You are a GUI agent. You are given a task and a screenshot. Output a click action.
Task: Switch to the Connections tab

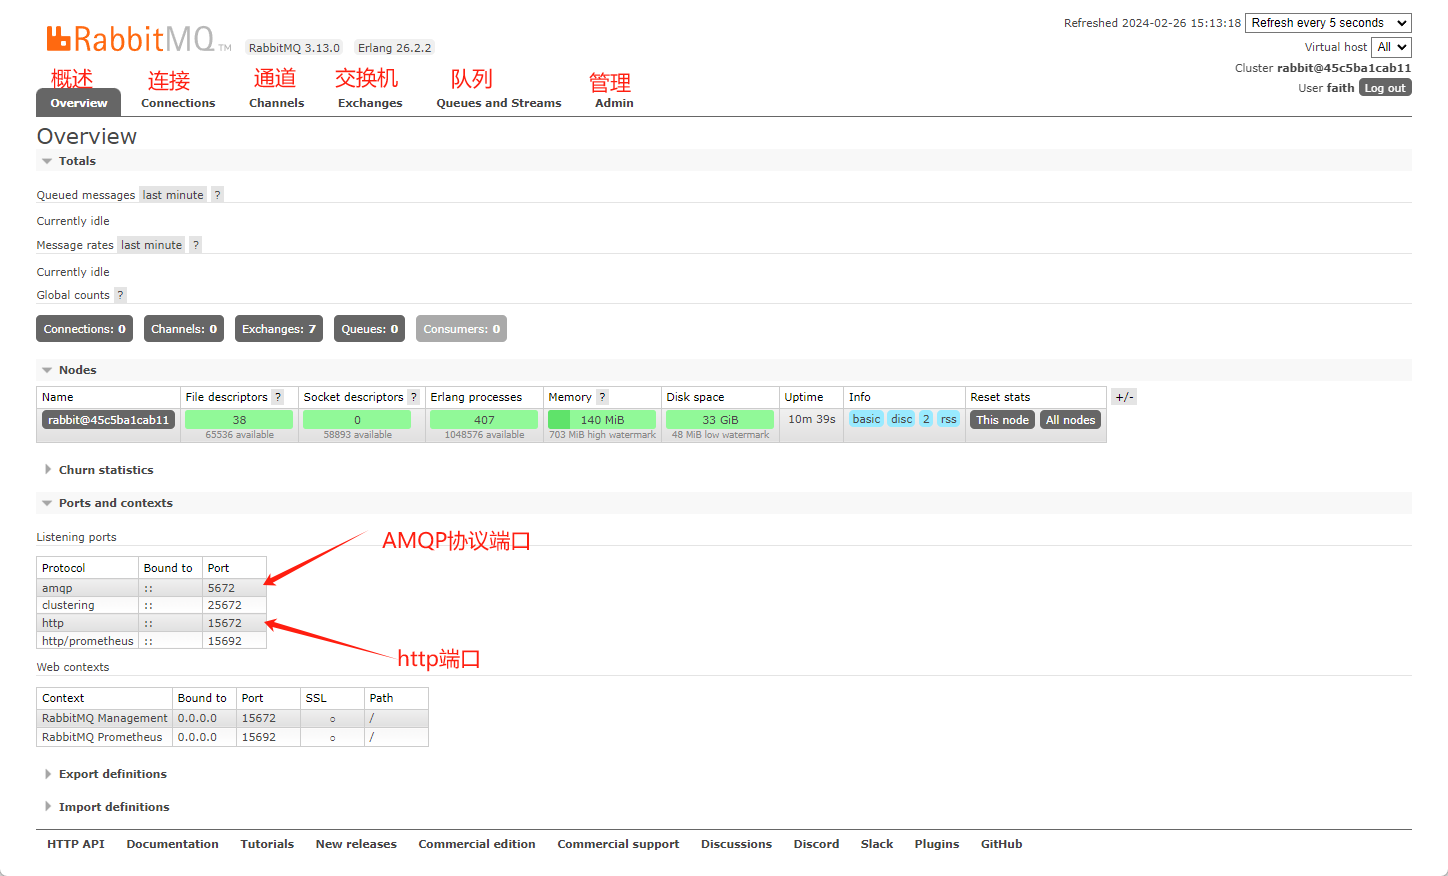(178, 103)
